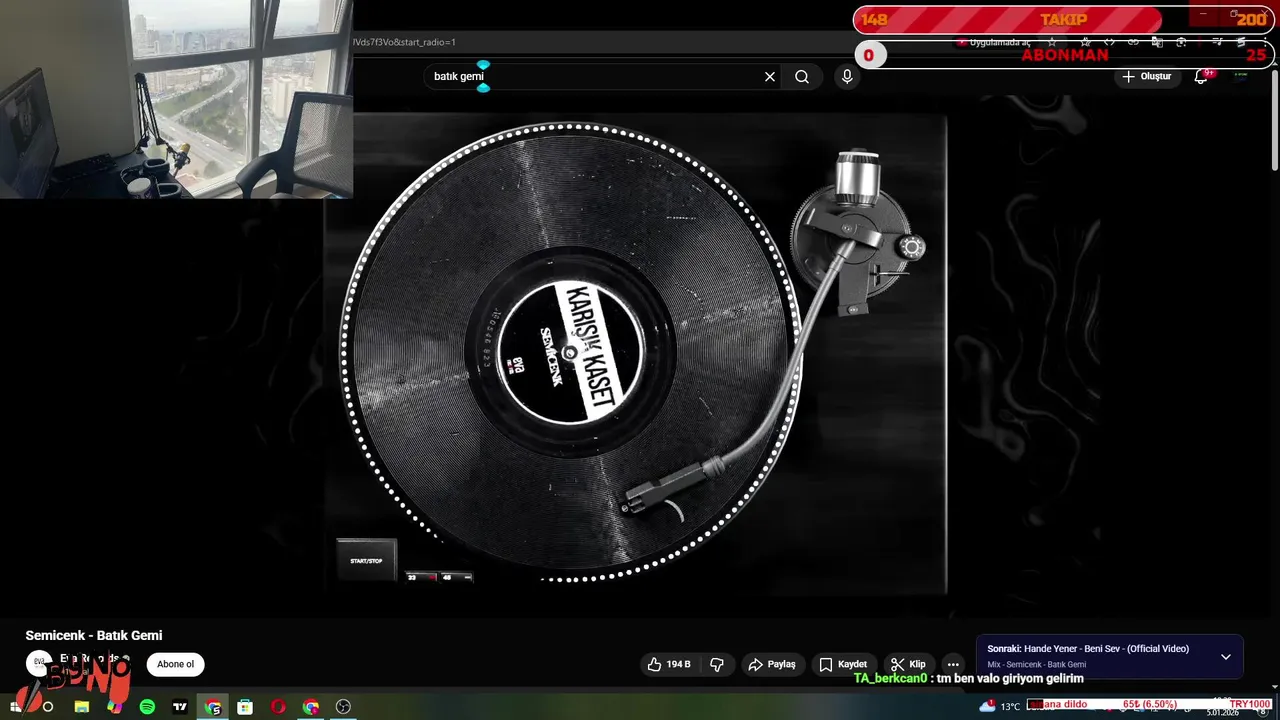Viewport: 1280px width, 720px height.
Task: Create a clip with Klip
Action: point(908,664)
